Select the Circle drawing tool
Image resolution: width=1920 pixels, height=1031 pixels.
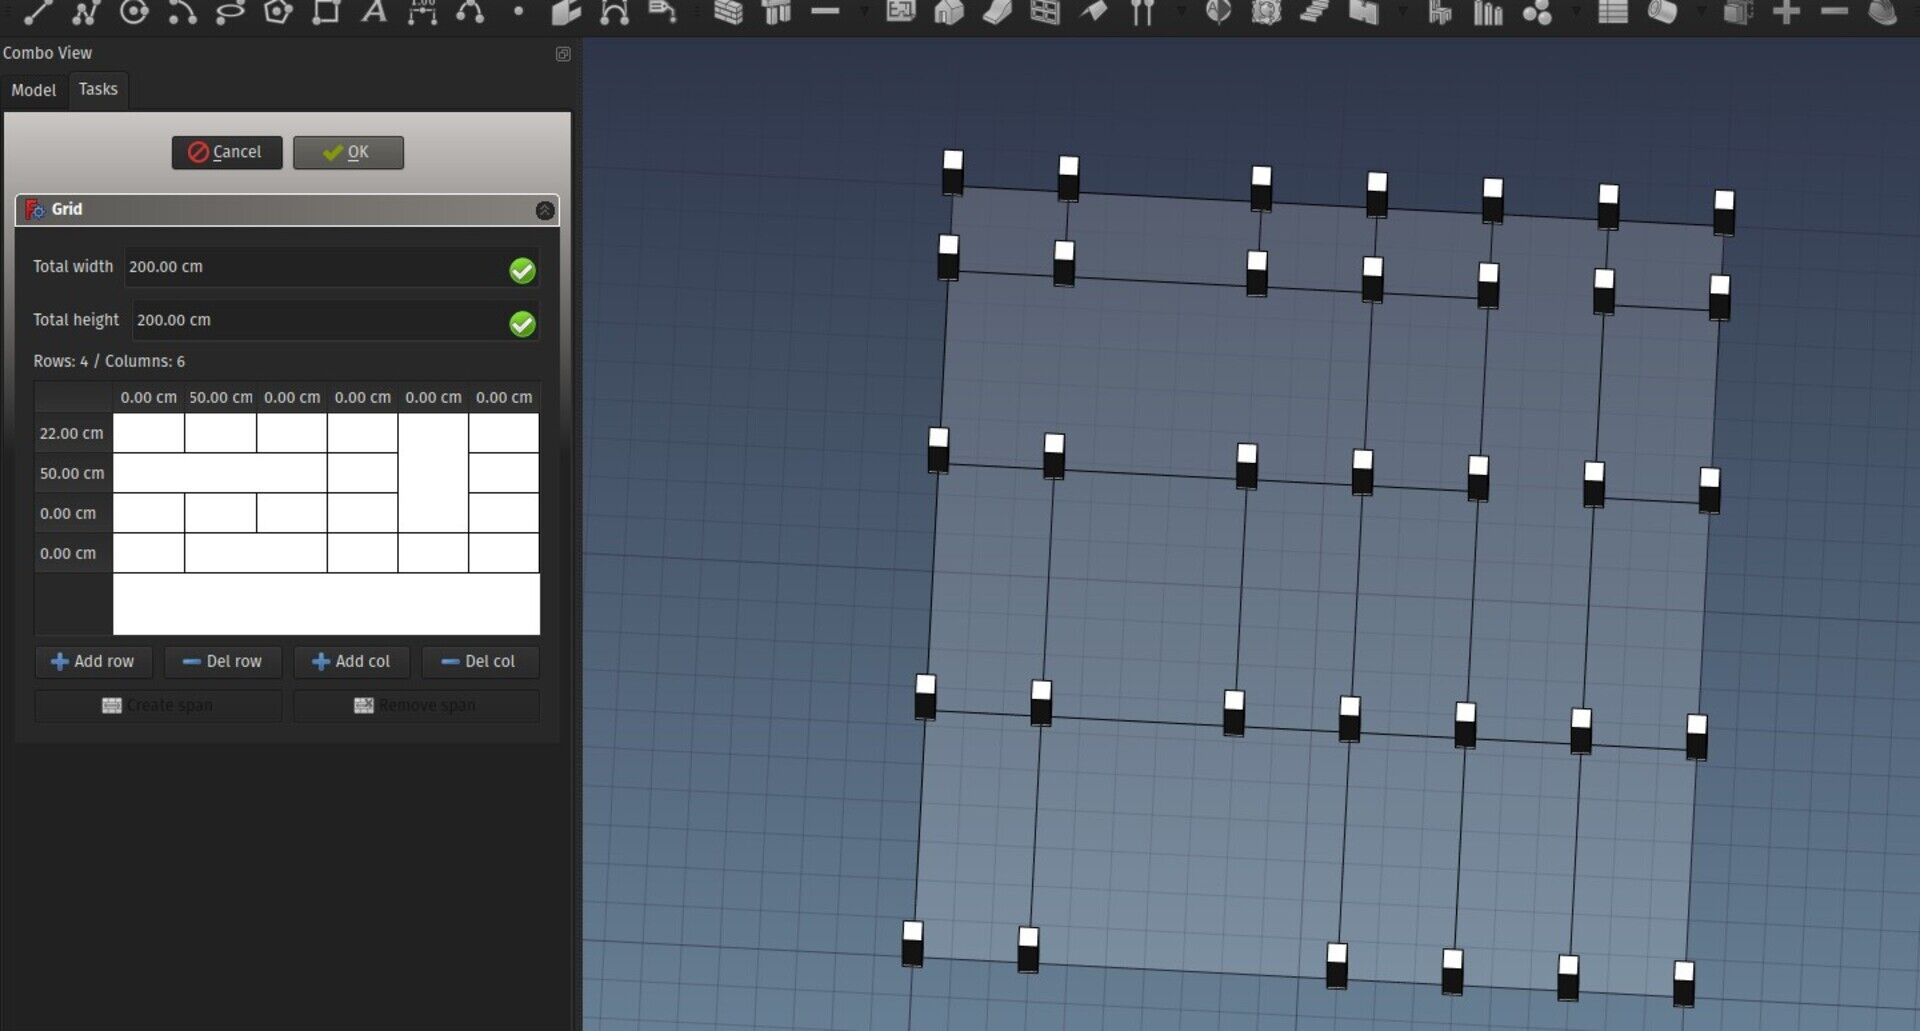coord(133,11)
